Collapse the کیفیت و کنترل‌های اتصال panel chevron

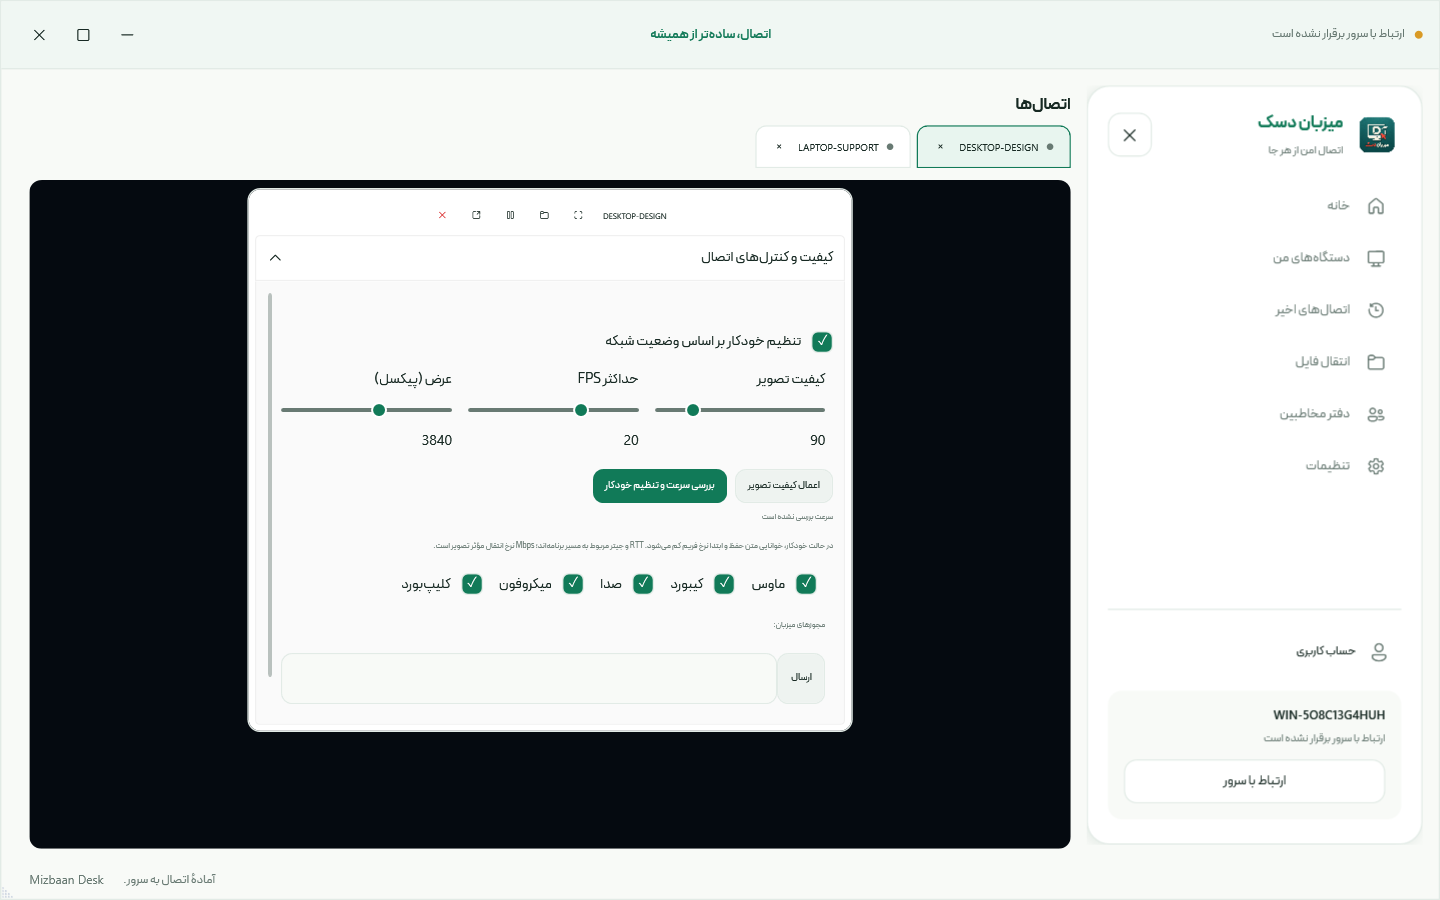[275, 258]
